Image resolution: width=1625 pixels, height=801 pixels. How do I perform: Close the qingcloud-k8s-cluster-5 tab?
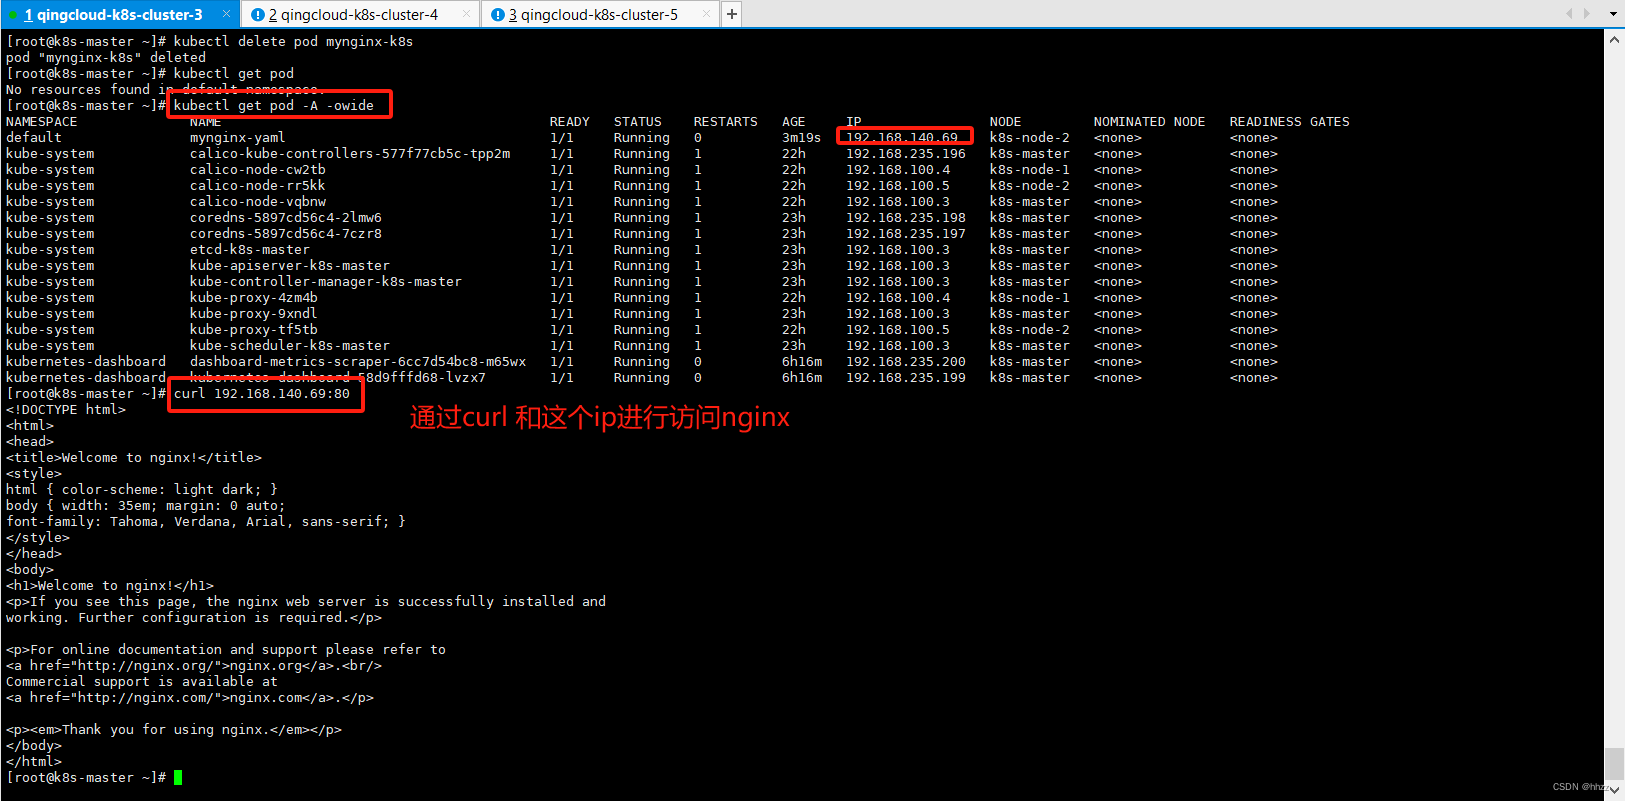tap(706, 14)
